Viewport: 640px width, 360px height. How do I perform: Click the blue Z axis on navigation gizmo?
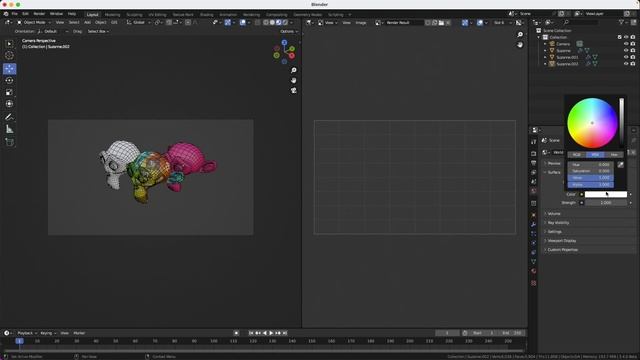[284, 42]
